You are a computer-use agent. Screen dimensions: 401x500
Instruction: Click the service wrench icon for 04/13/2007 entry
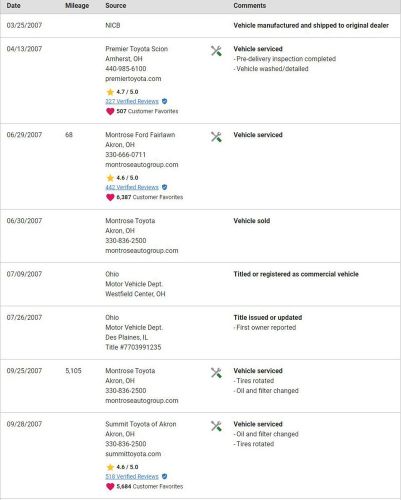point(216,51)
